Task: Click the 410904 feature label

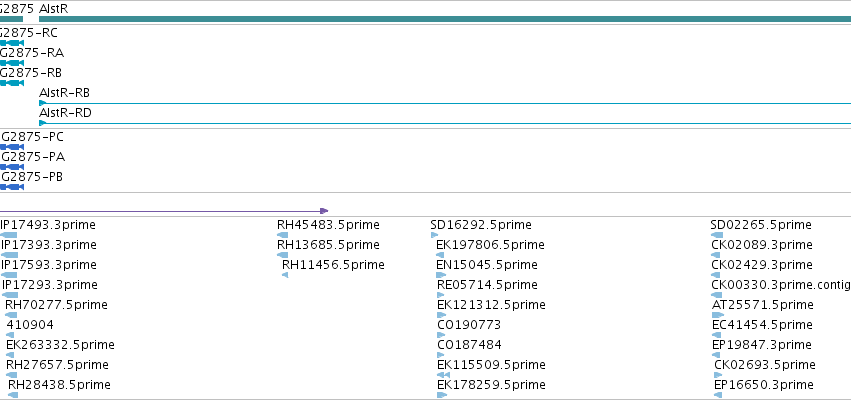Action: (30, 325)
